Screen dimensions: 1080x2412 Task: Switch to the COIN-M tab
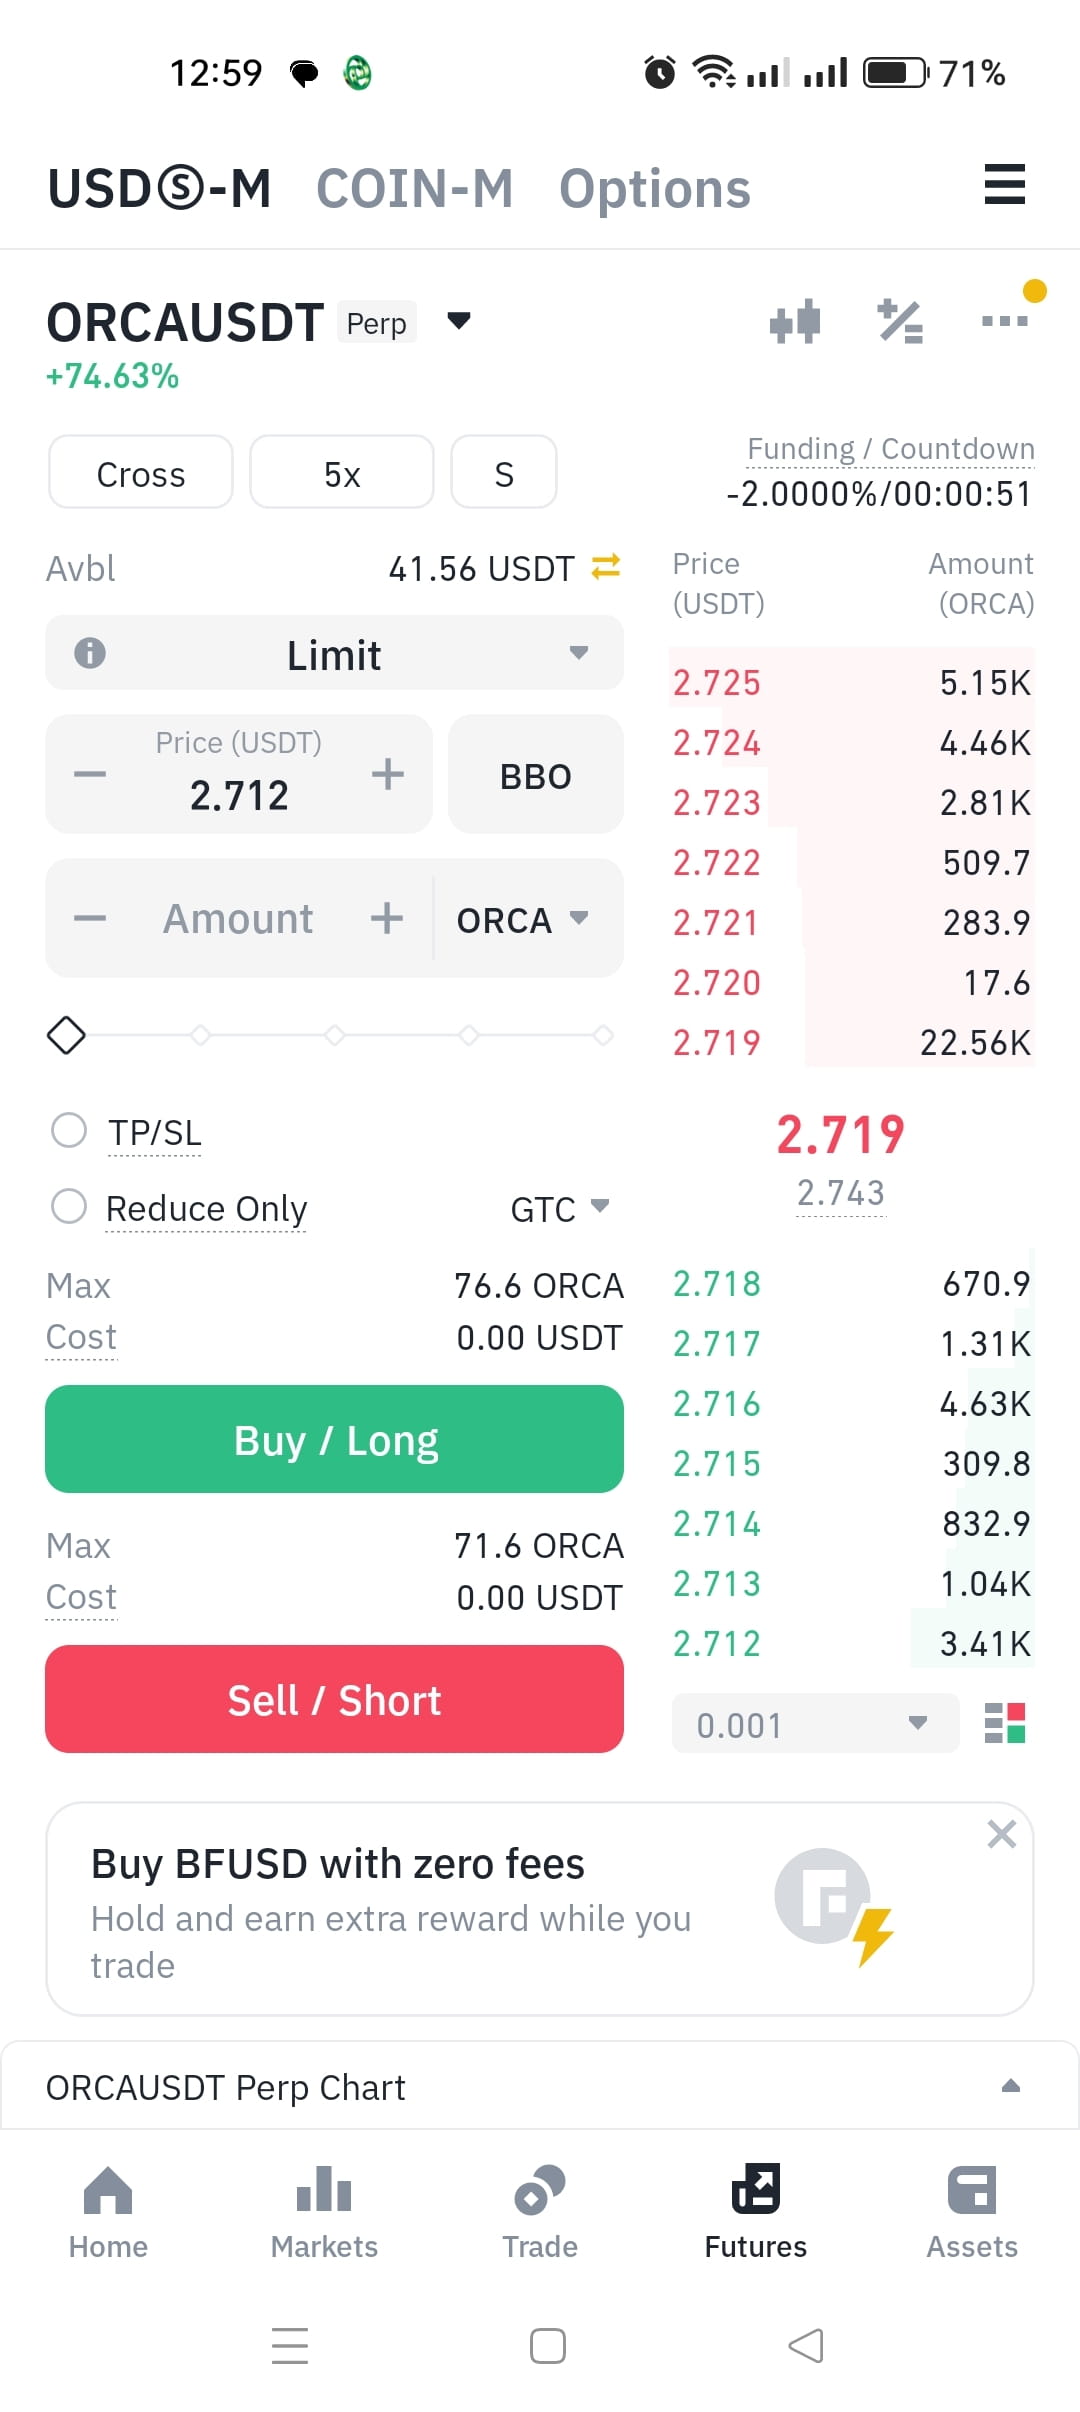[415, 188]
